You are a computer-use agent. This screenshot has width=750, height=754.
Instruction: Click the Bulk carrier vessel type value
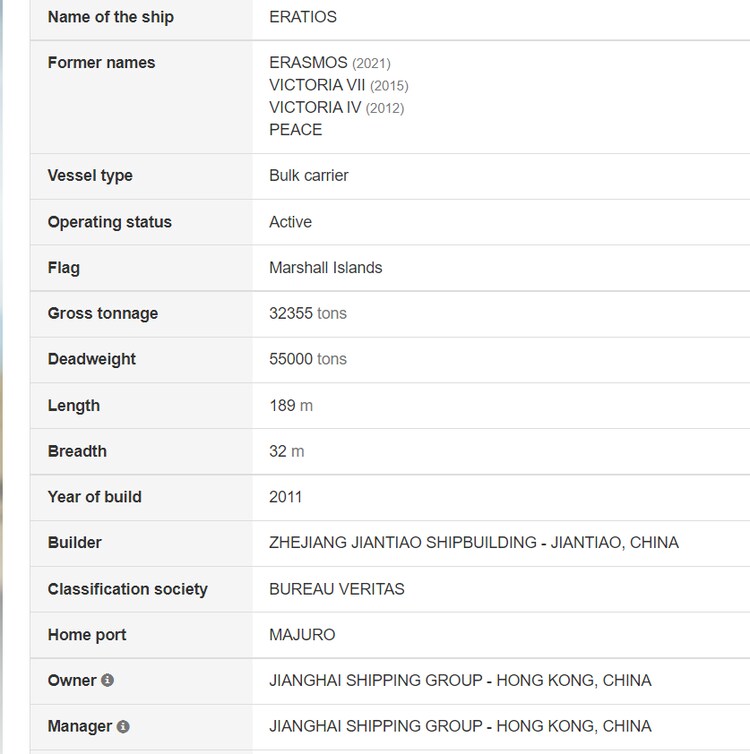[x=308, y=175]
